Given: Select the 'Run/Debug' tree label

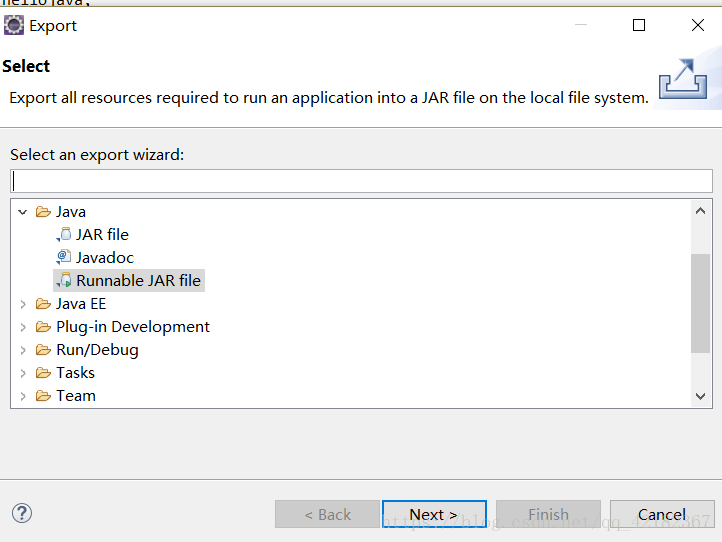Looking at the screenshot, I should coord(97,350).
